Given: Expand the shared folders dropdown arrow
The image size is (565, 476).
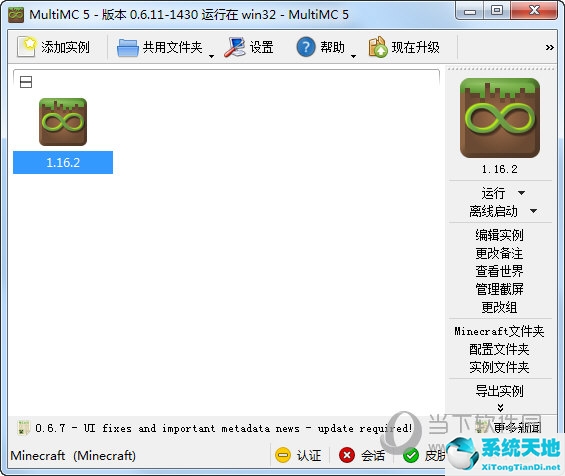Looking at the screenshot, I should 212,56.
